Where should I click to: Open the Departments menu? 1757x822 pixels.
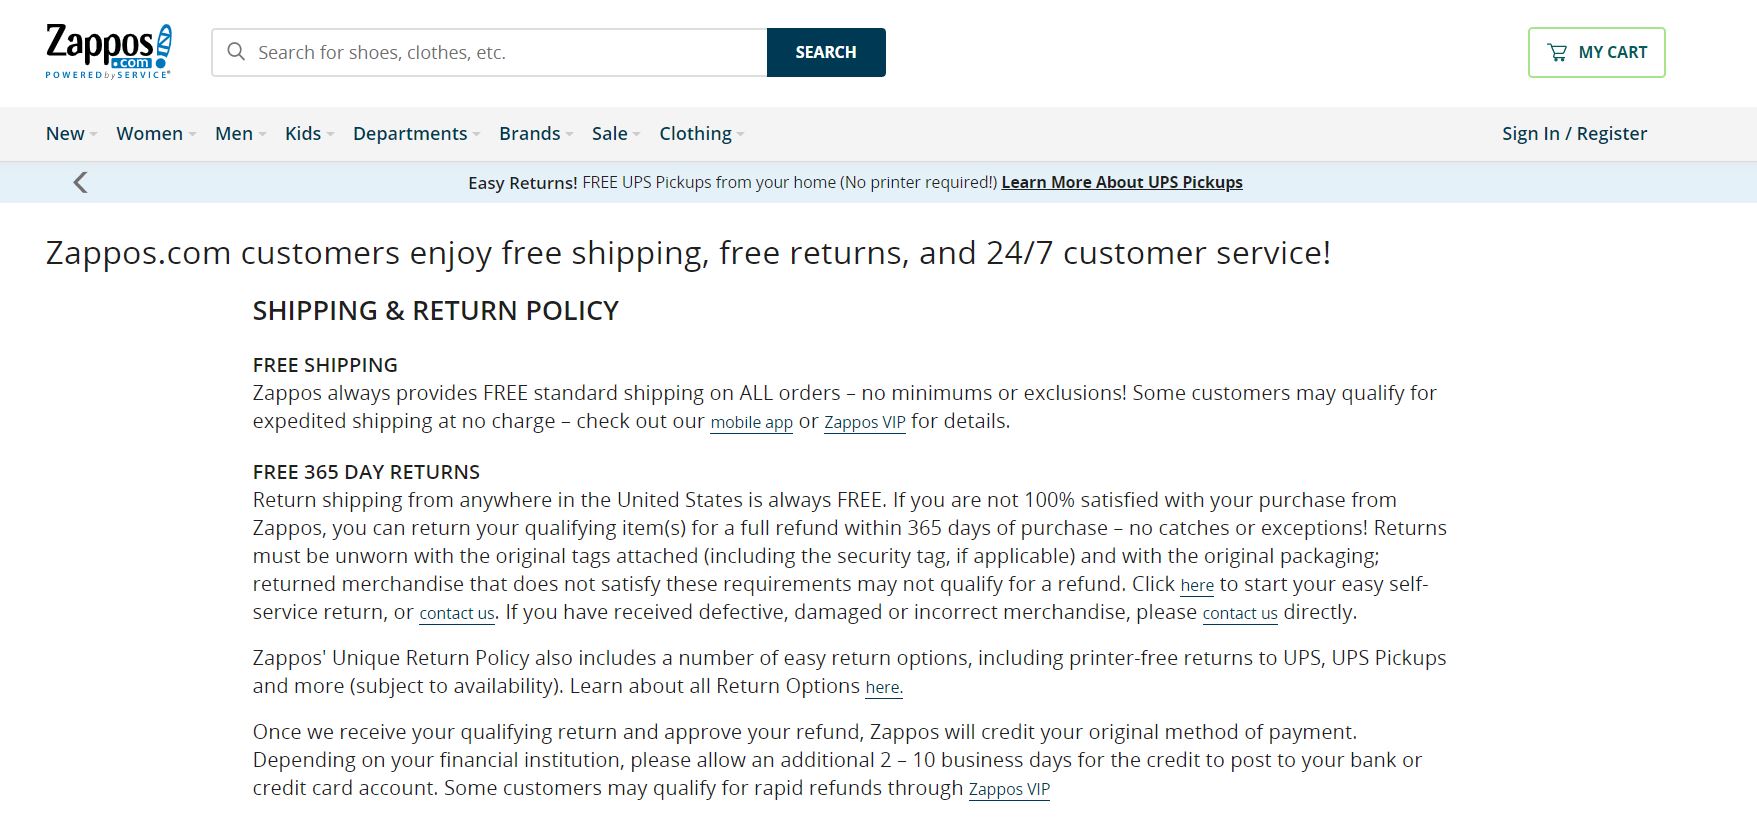(416, 134)
